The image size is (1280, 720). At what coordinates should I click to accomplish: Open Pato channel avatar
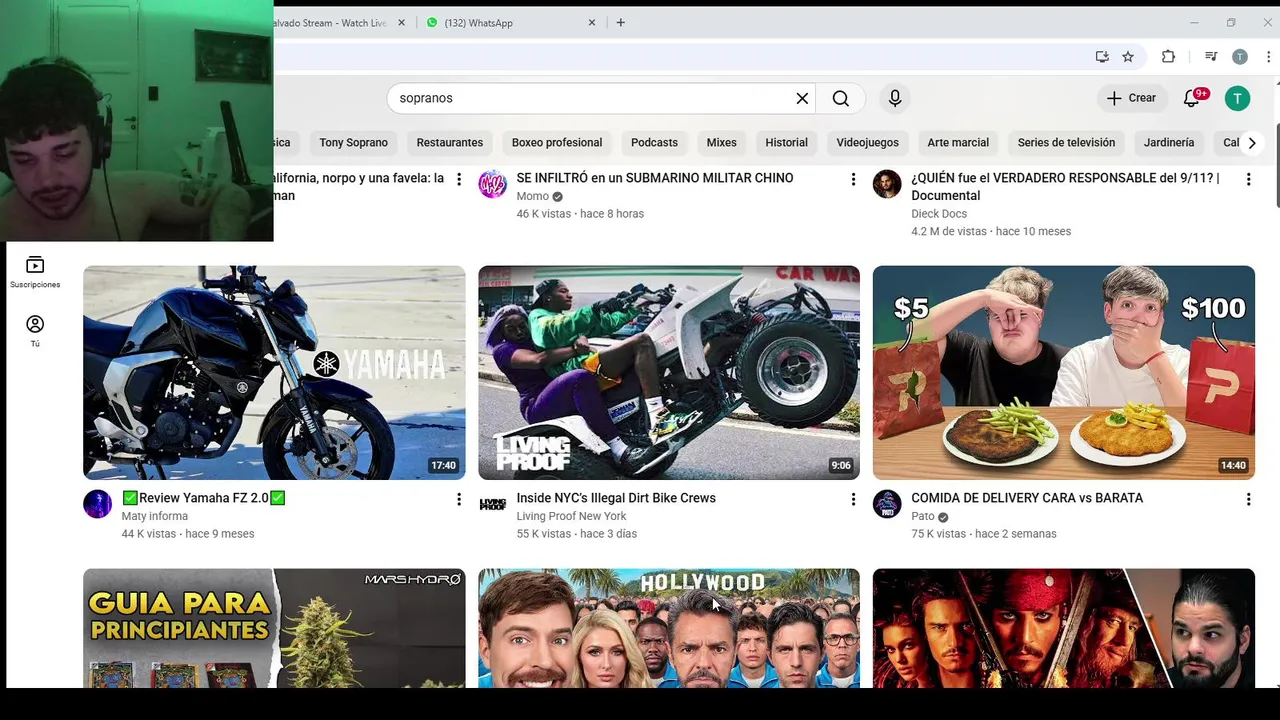coord(887,504)
